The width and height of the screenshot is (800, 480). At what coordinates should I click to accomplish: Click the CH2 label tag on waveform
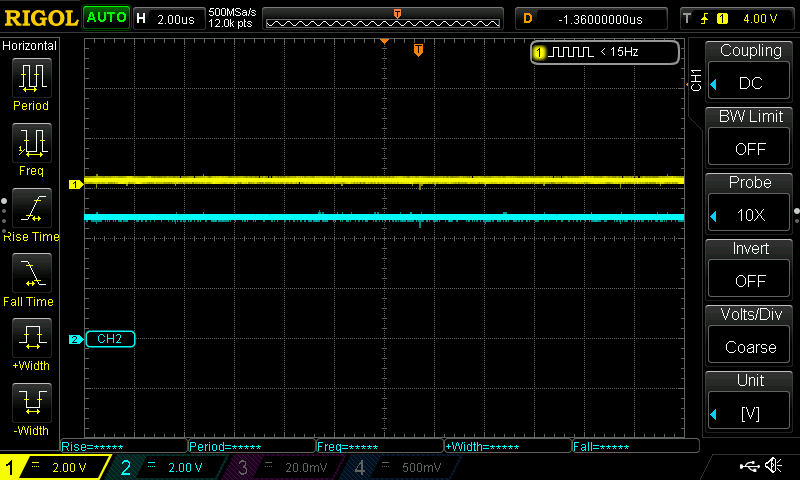(x=110, y=339)
